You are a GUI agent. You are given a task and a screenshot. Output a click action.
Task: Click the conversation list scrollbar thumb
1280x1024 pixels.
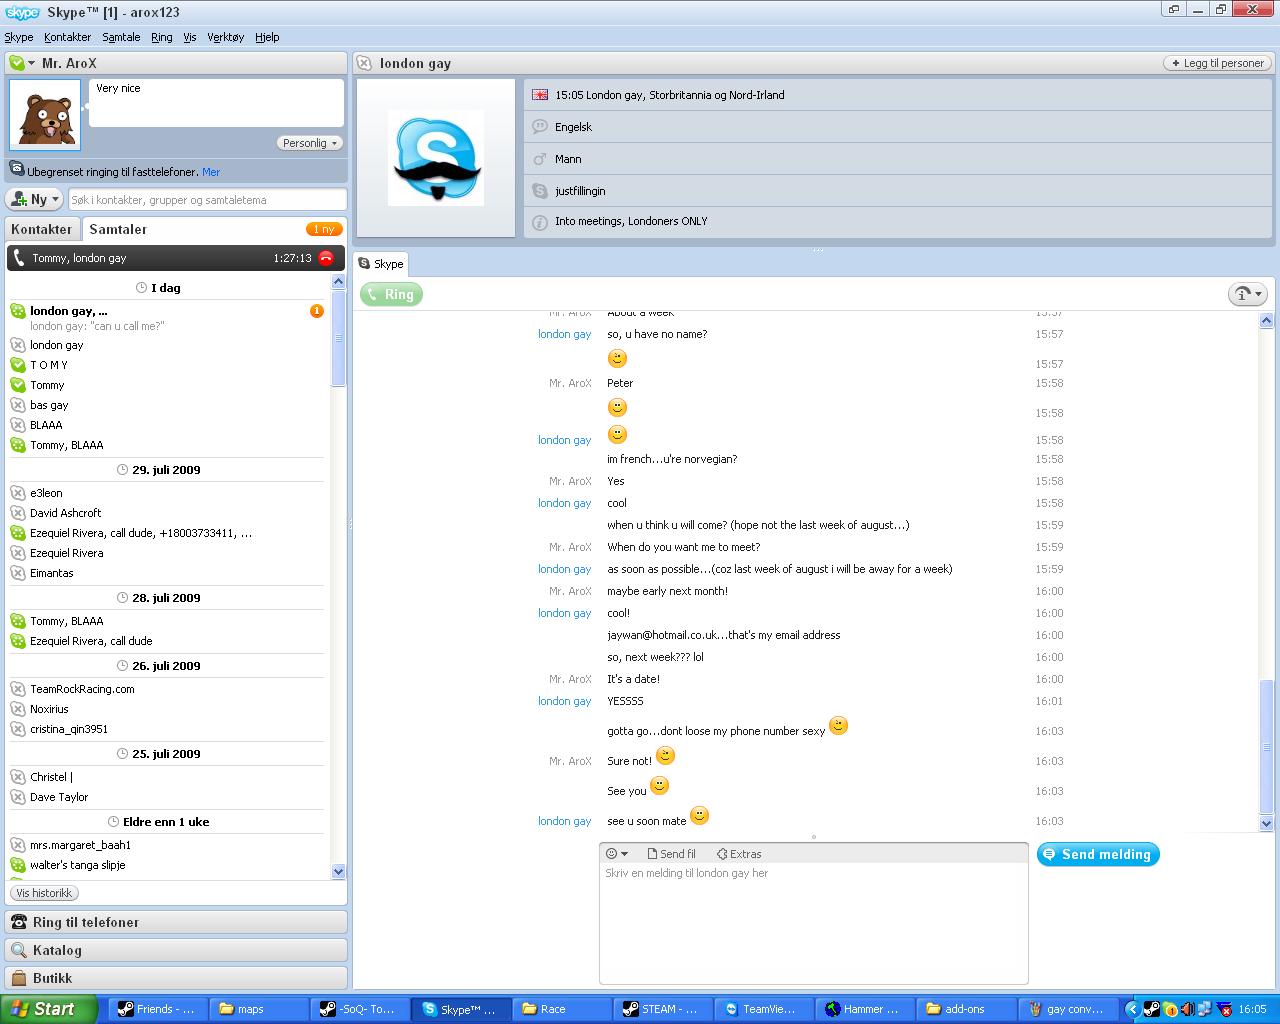coord(338,340)
